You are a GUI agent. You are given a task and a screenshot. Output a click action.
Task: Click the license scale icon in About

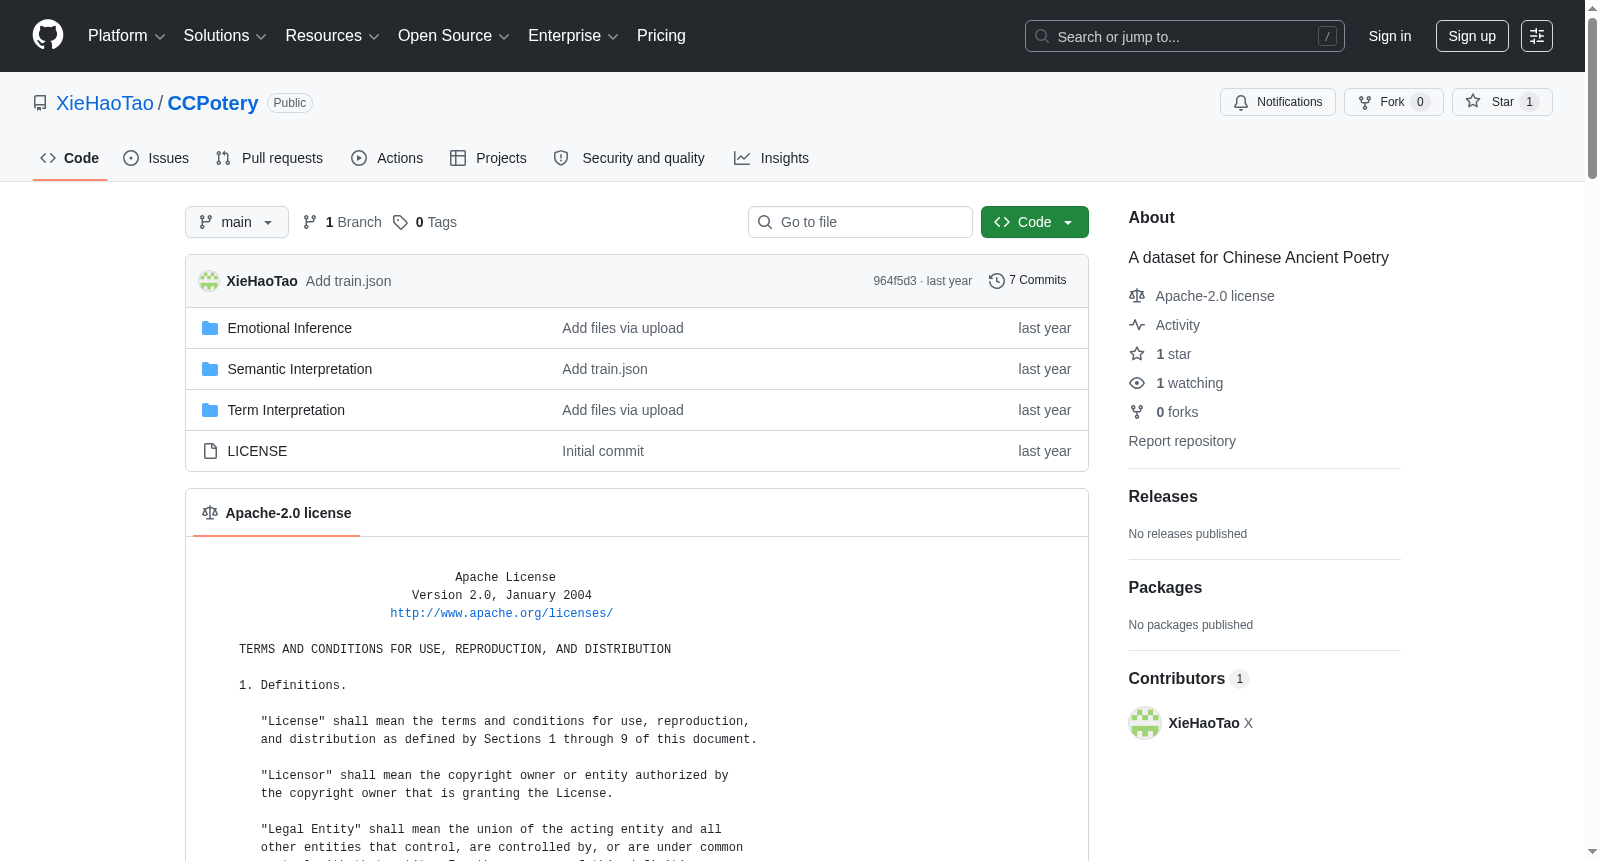pos(1137,296)
